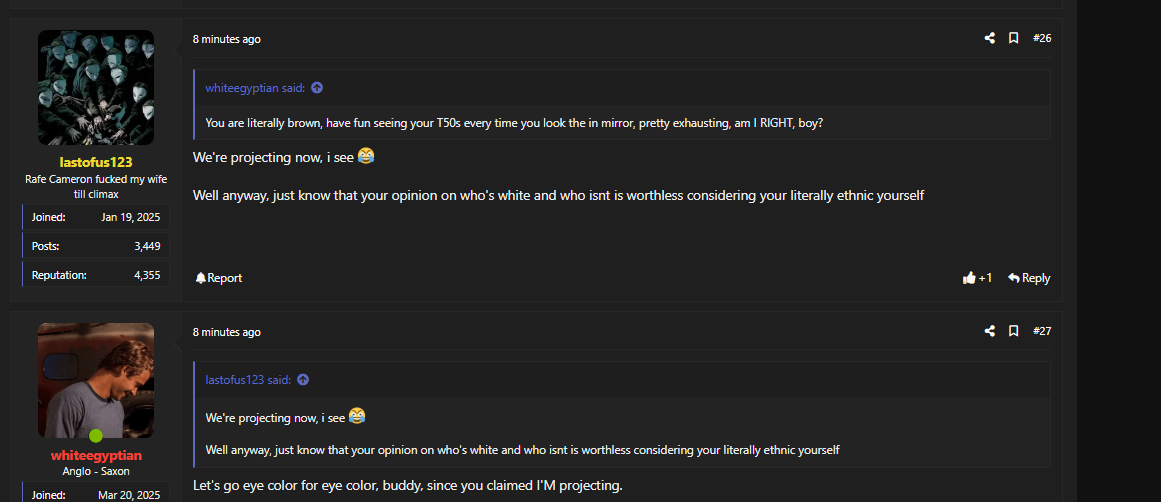Bookmark post #26
The width and height of the screenshot is (1161, 502).
coord(1013,38)
